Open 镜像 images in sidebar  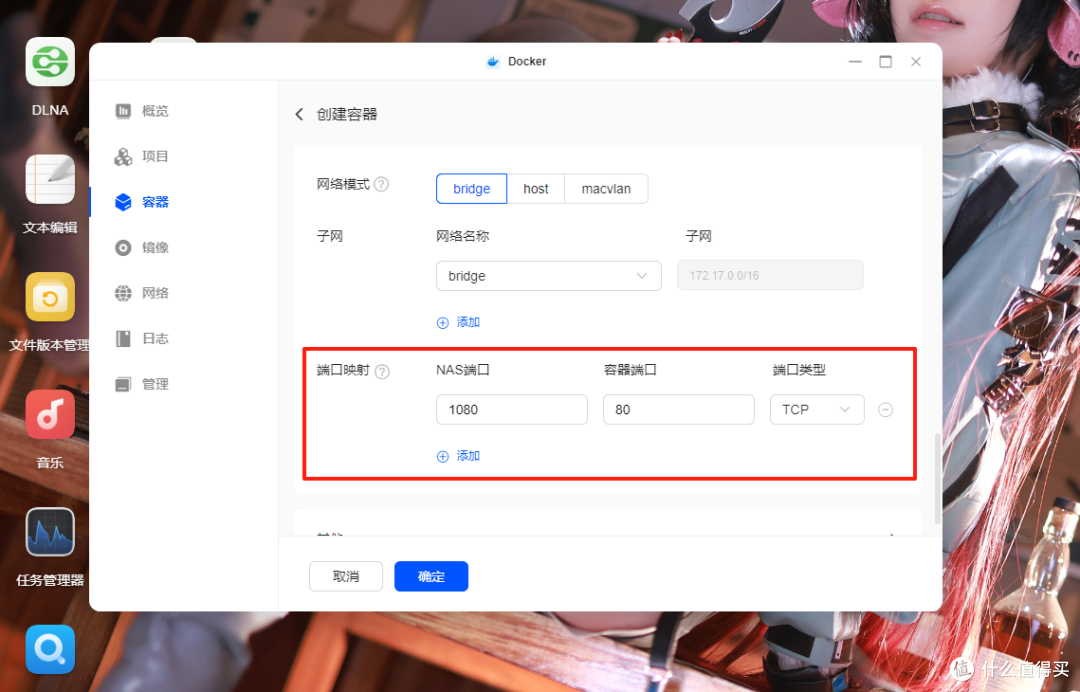[155, 247]
